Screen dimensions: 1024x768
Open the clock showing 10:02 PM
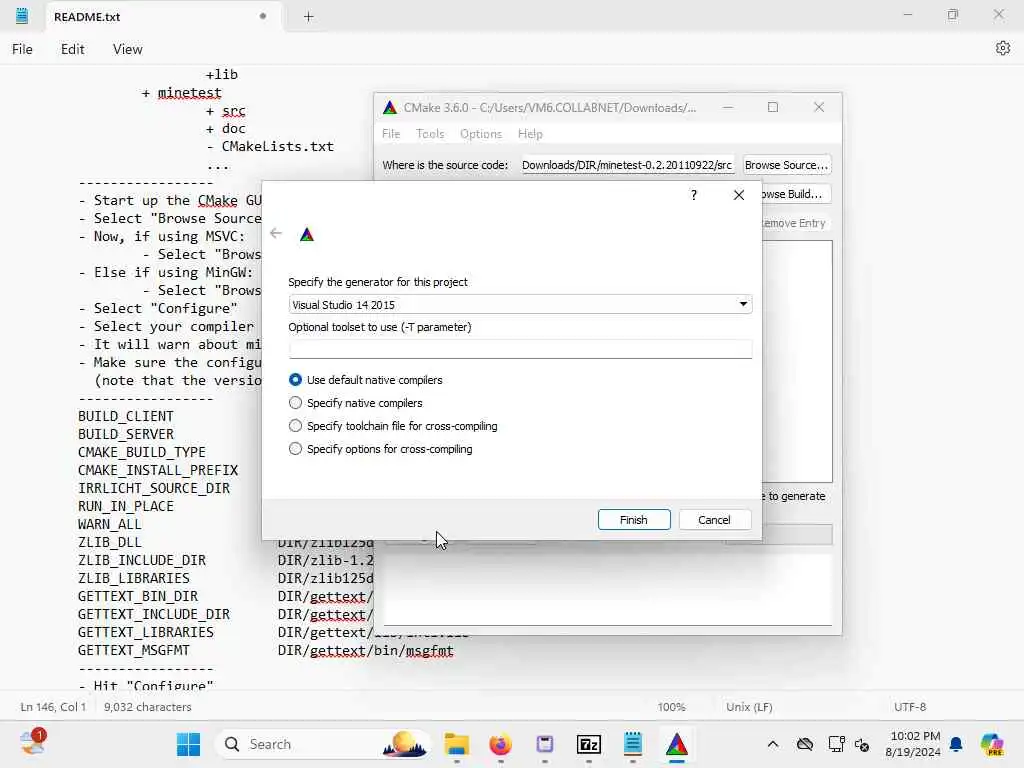point(914,744)
